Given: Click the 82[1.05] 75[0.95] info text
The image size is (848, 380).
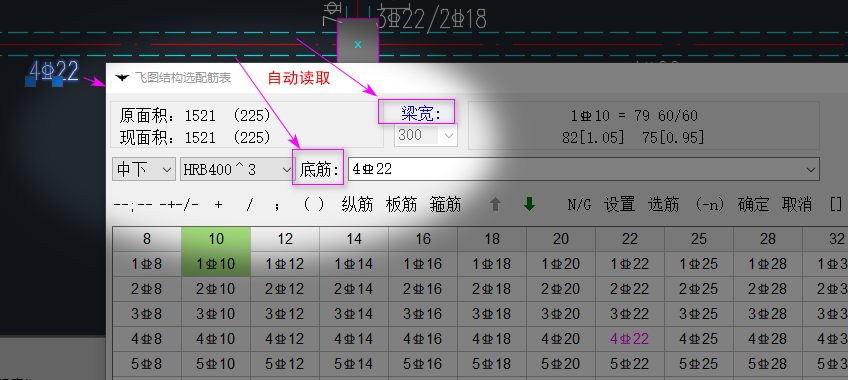Looking at the screenshot, I should [x=633, y=138].
